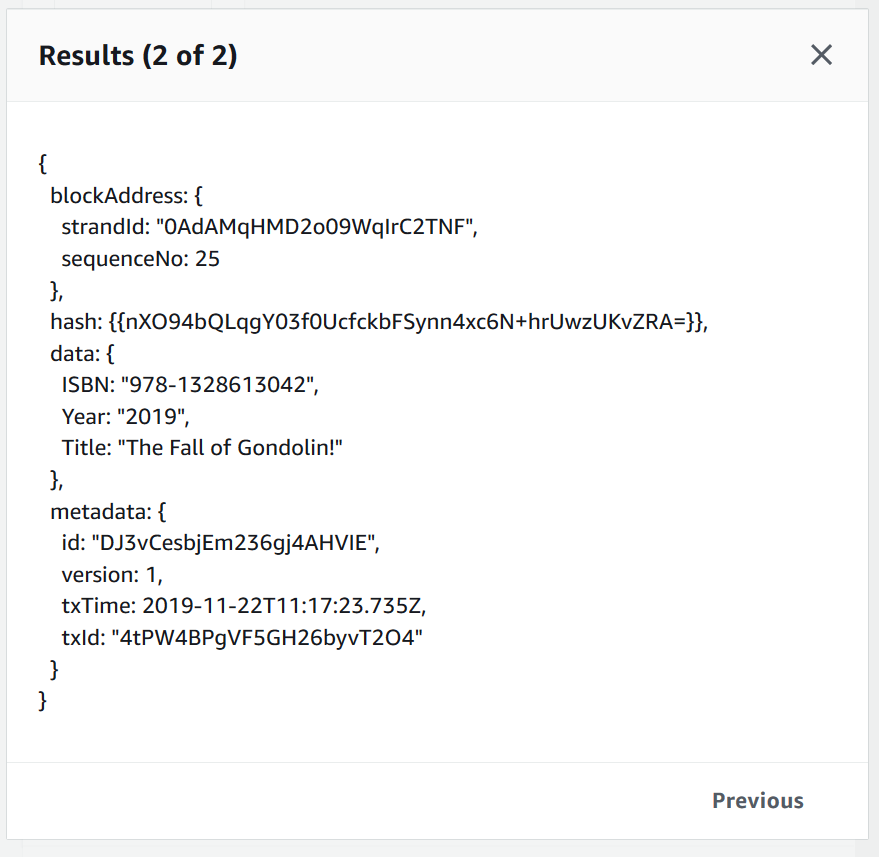Click the sequenceNo value 25
This screenshot has width=879, height=857.
pyautogui.click(x=207, y=260)
